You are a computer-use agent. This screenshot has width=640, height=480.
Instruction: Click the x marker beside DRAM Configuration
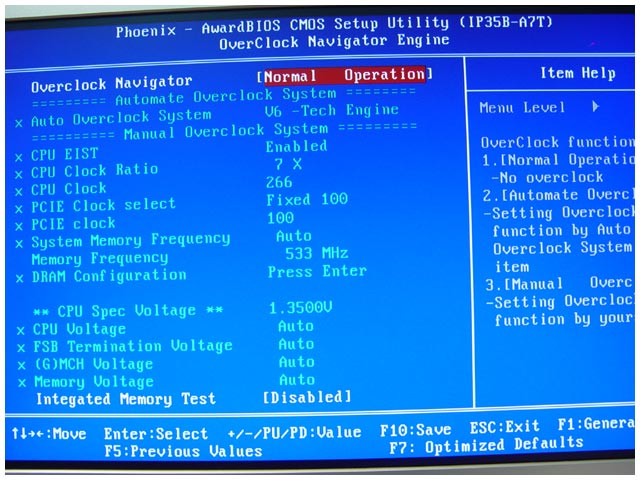pyautogui.click(x=20, y=279)
